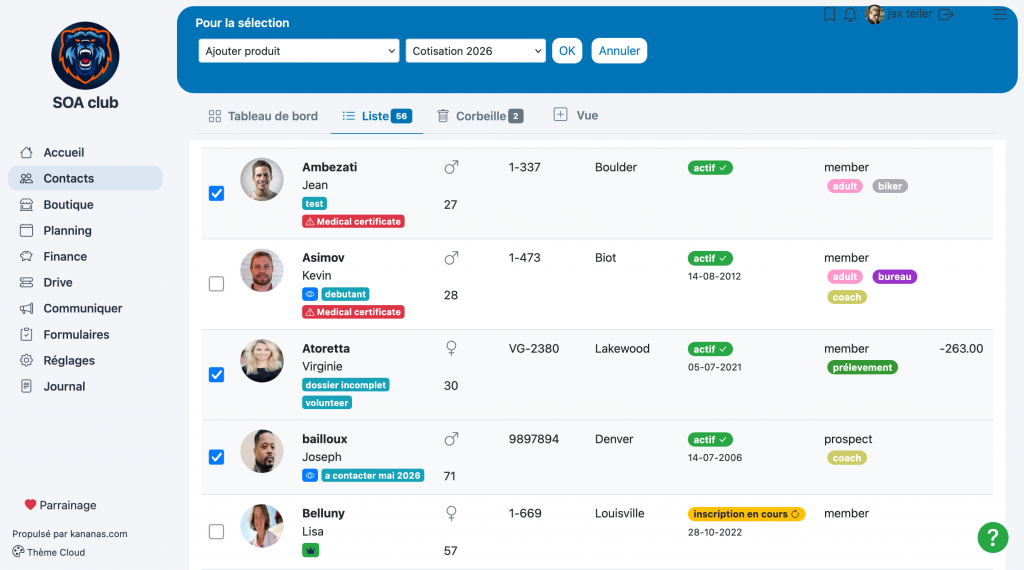
Task: Uncheck the Ambezati Jean checkbox
Action: (216, 193)
